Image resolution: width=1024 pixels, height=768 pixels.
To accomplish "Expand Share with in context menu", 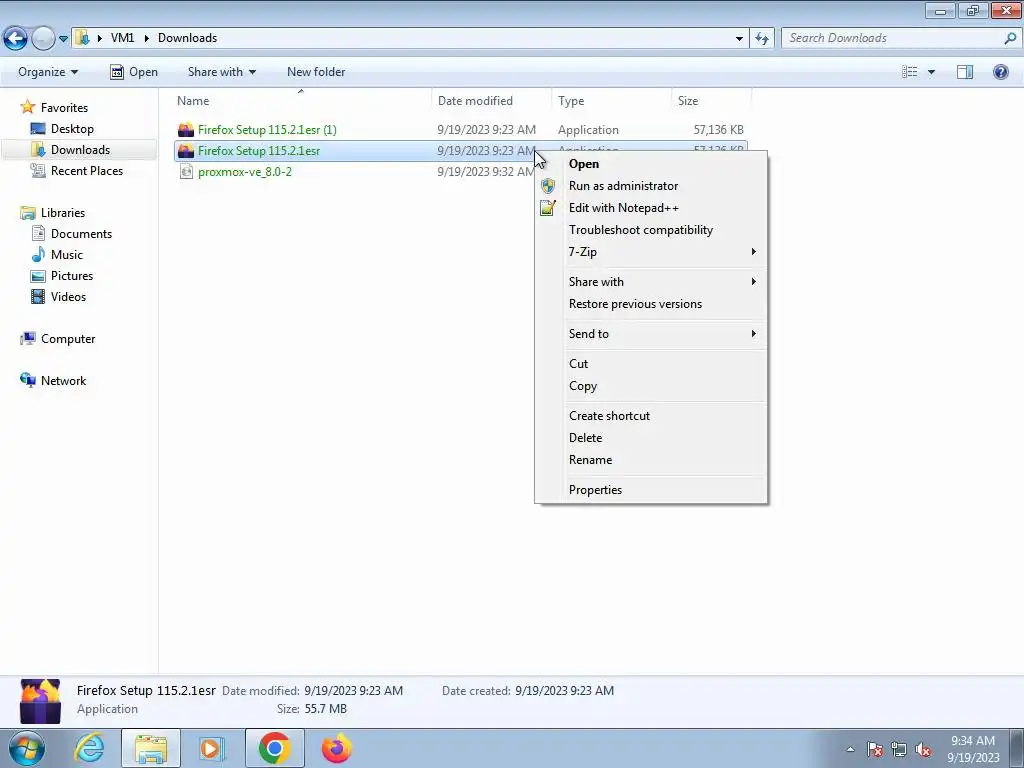I will pos(651,281).
